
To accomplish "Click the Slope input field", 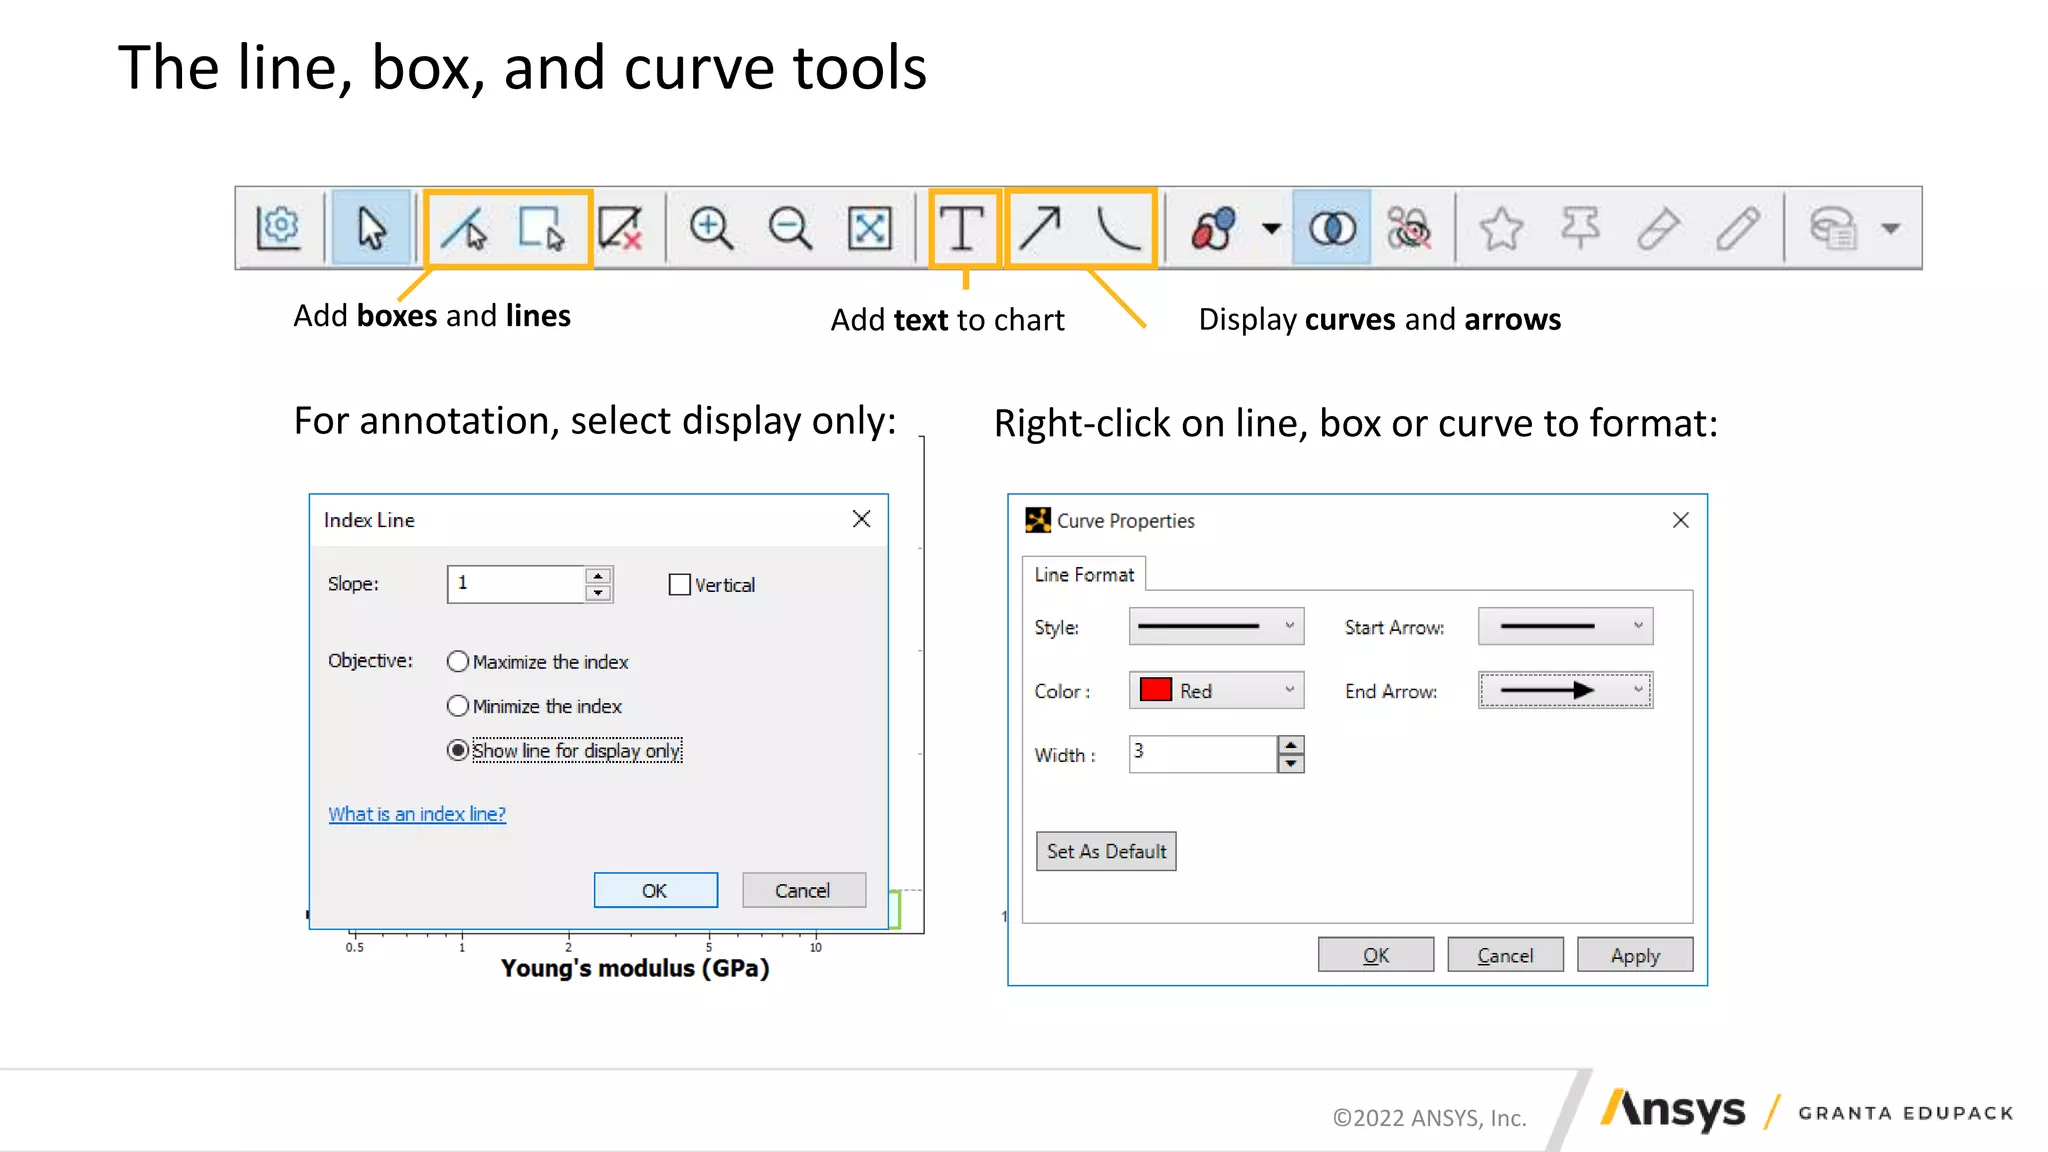I will click(515, 584).
